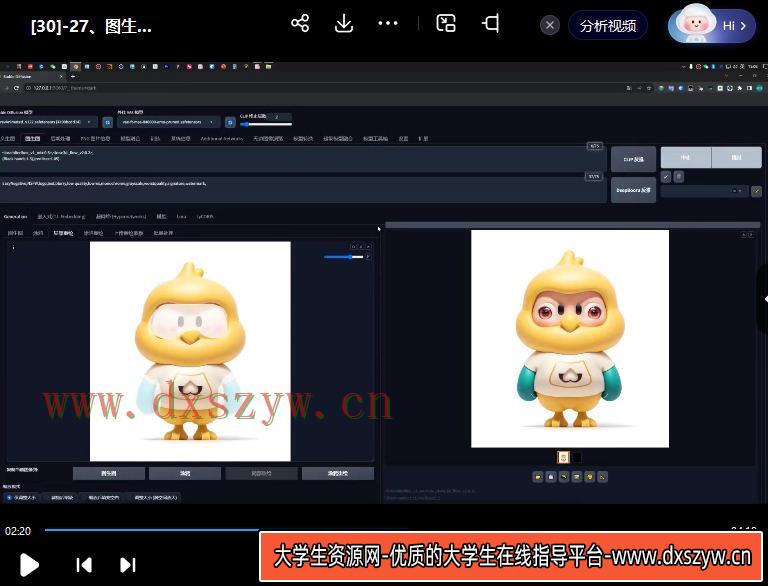Clear the prompt with the trash icon

(x=678, y=176)
